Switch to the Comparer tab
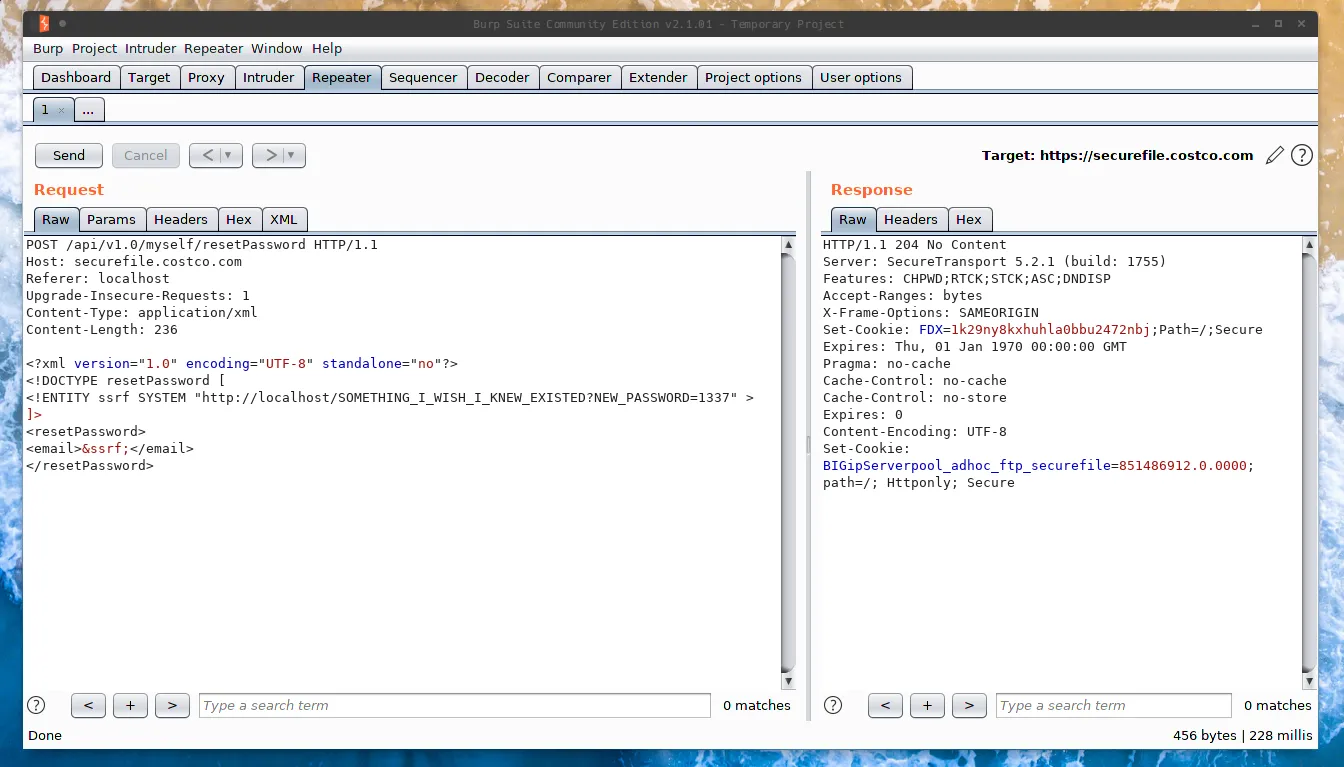The height and width of the screenshot is (767, 1344). pos(579,77)
